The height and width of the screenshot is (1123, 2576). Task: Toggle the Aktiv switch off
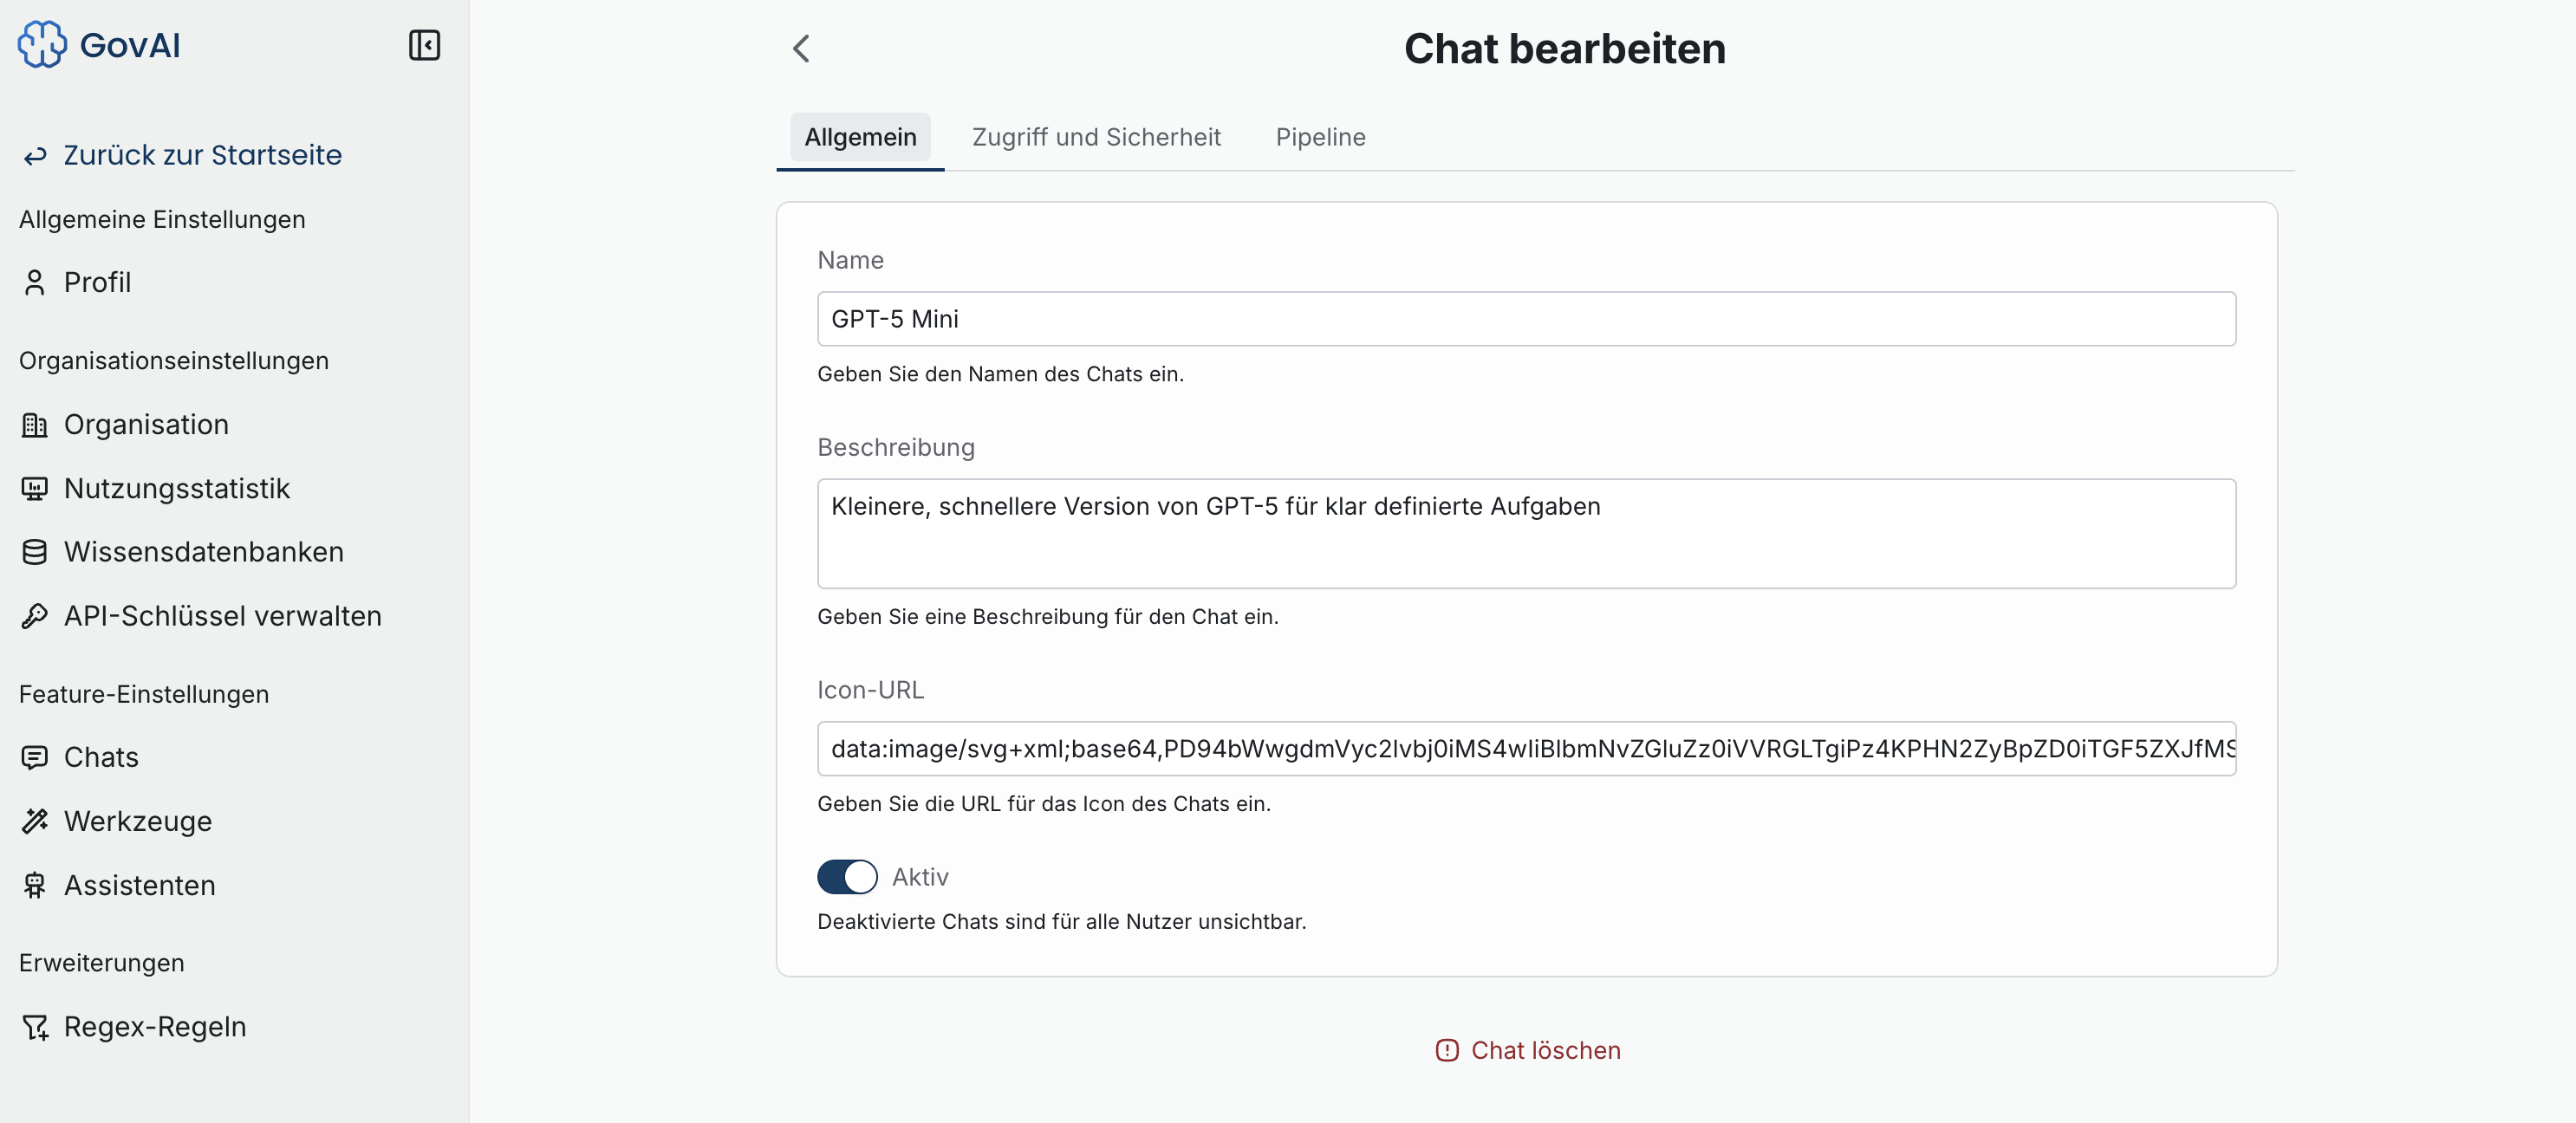point(847,877)
